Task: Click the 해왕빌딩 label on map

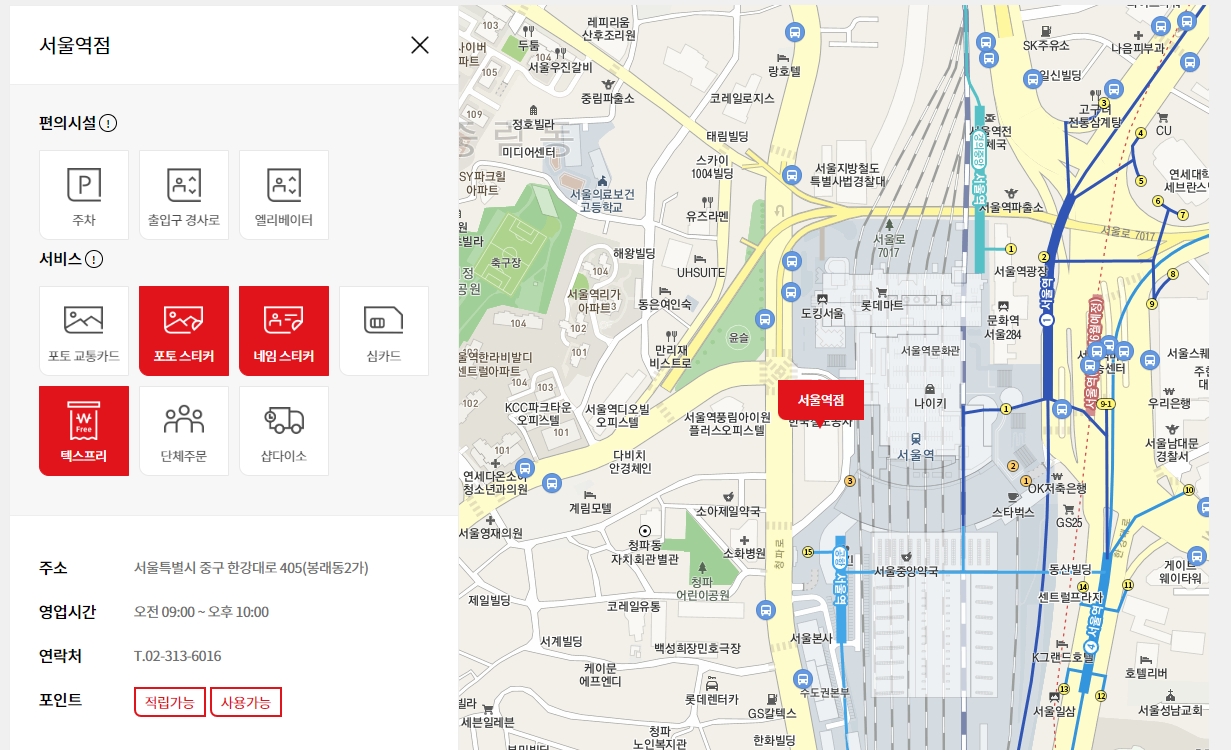Action: [x=633, y=253]
